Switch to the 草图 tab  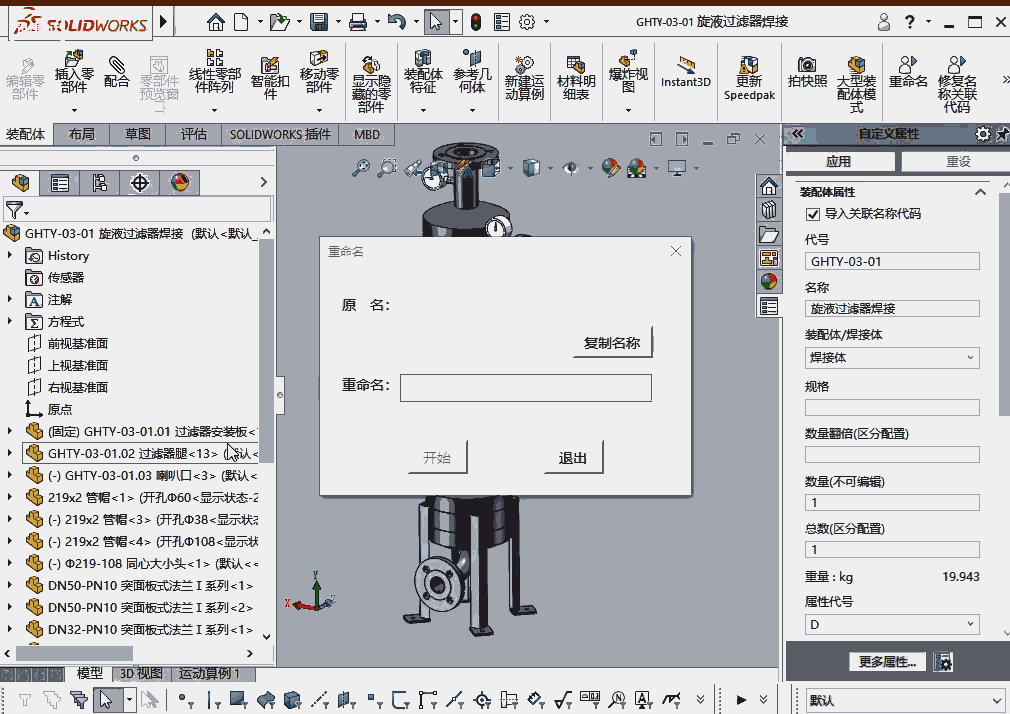point(137,135)
